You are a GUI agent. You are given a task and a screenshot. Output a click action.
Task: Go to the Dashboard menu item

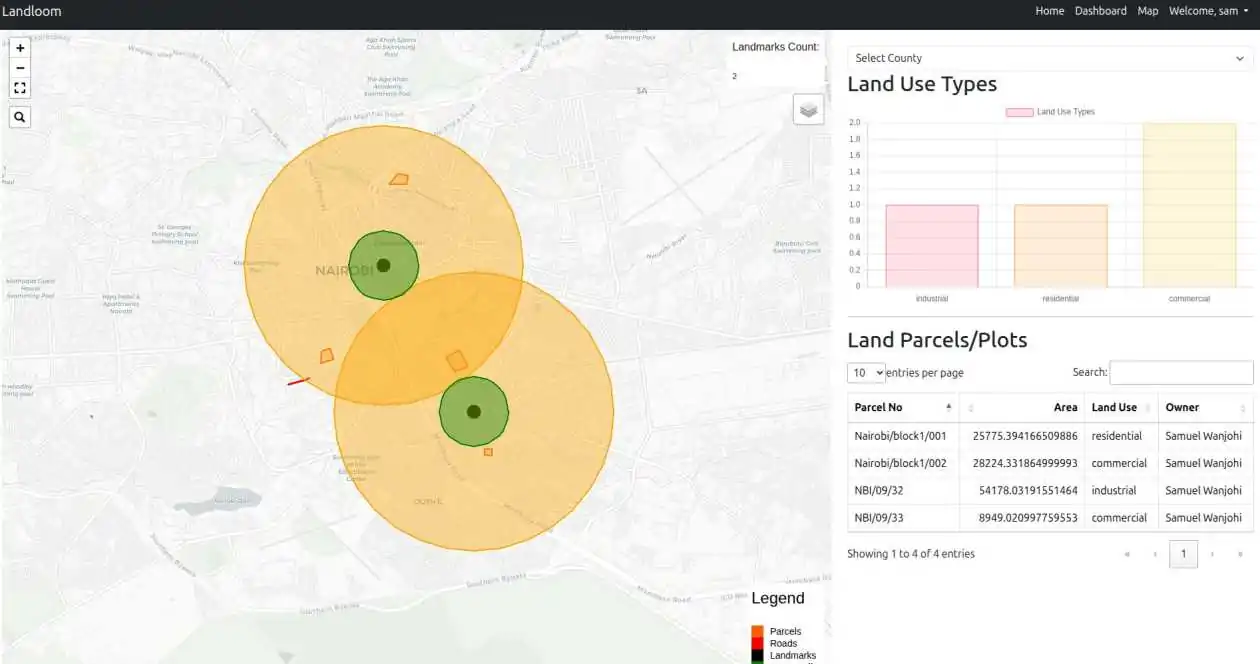[1101, 11]
